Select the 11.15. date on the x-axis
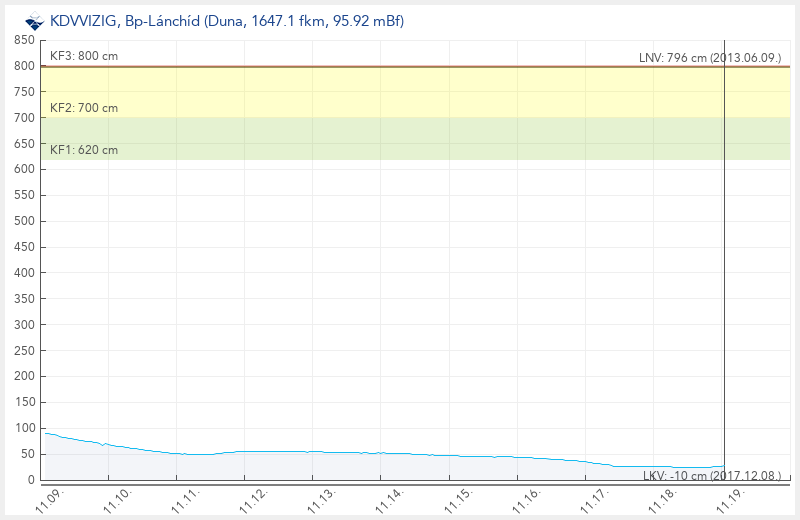The height and width of the screenshot is (520, 800). [x=457, y=497]
